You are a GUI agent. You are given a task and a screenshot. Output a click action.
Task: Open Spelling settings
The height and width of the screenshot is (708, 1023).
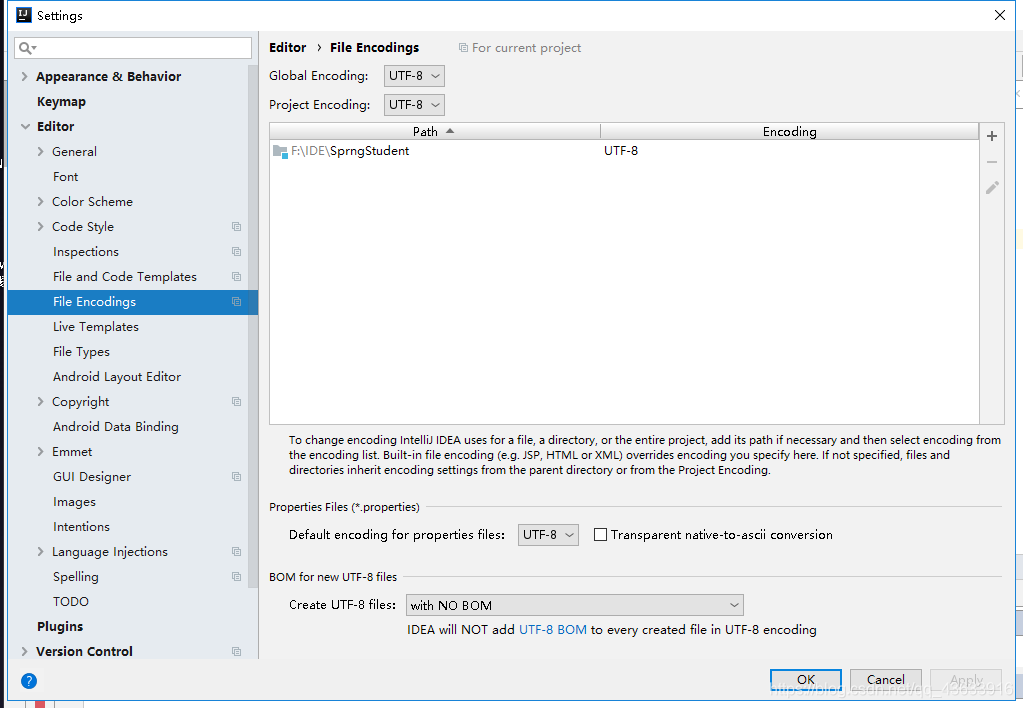[76, 577]
